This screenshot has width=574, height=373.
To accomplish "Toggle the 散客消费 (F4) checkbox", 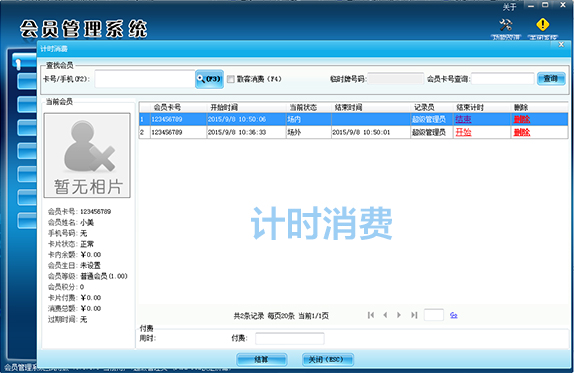I will tap(231, 79).
